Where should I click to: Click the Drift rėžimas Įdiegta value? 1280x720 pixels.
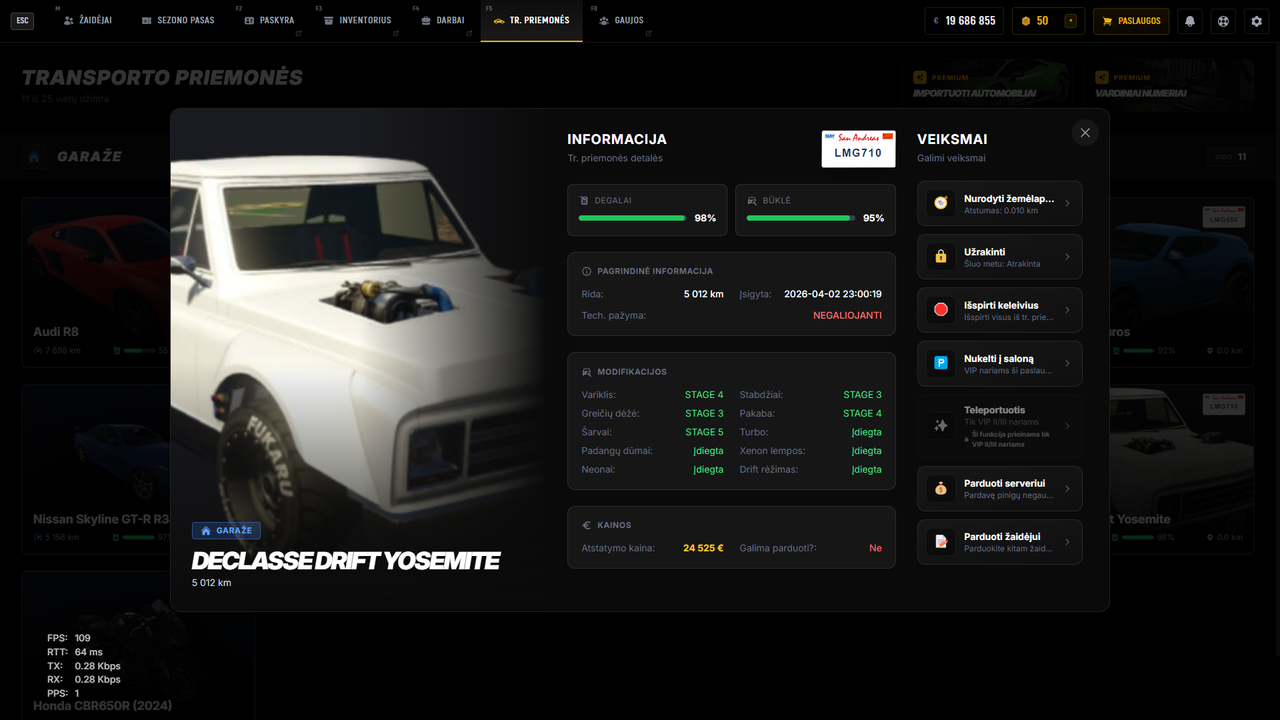coord(866,470)
